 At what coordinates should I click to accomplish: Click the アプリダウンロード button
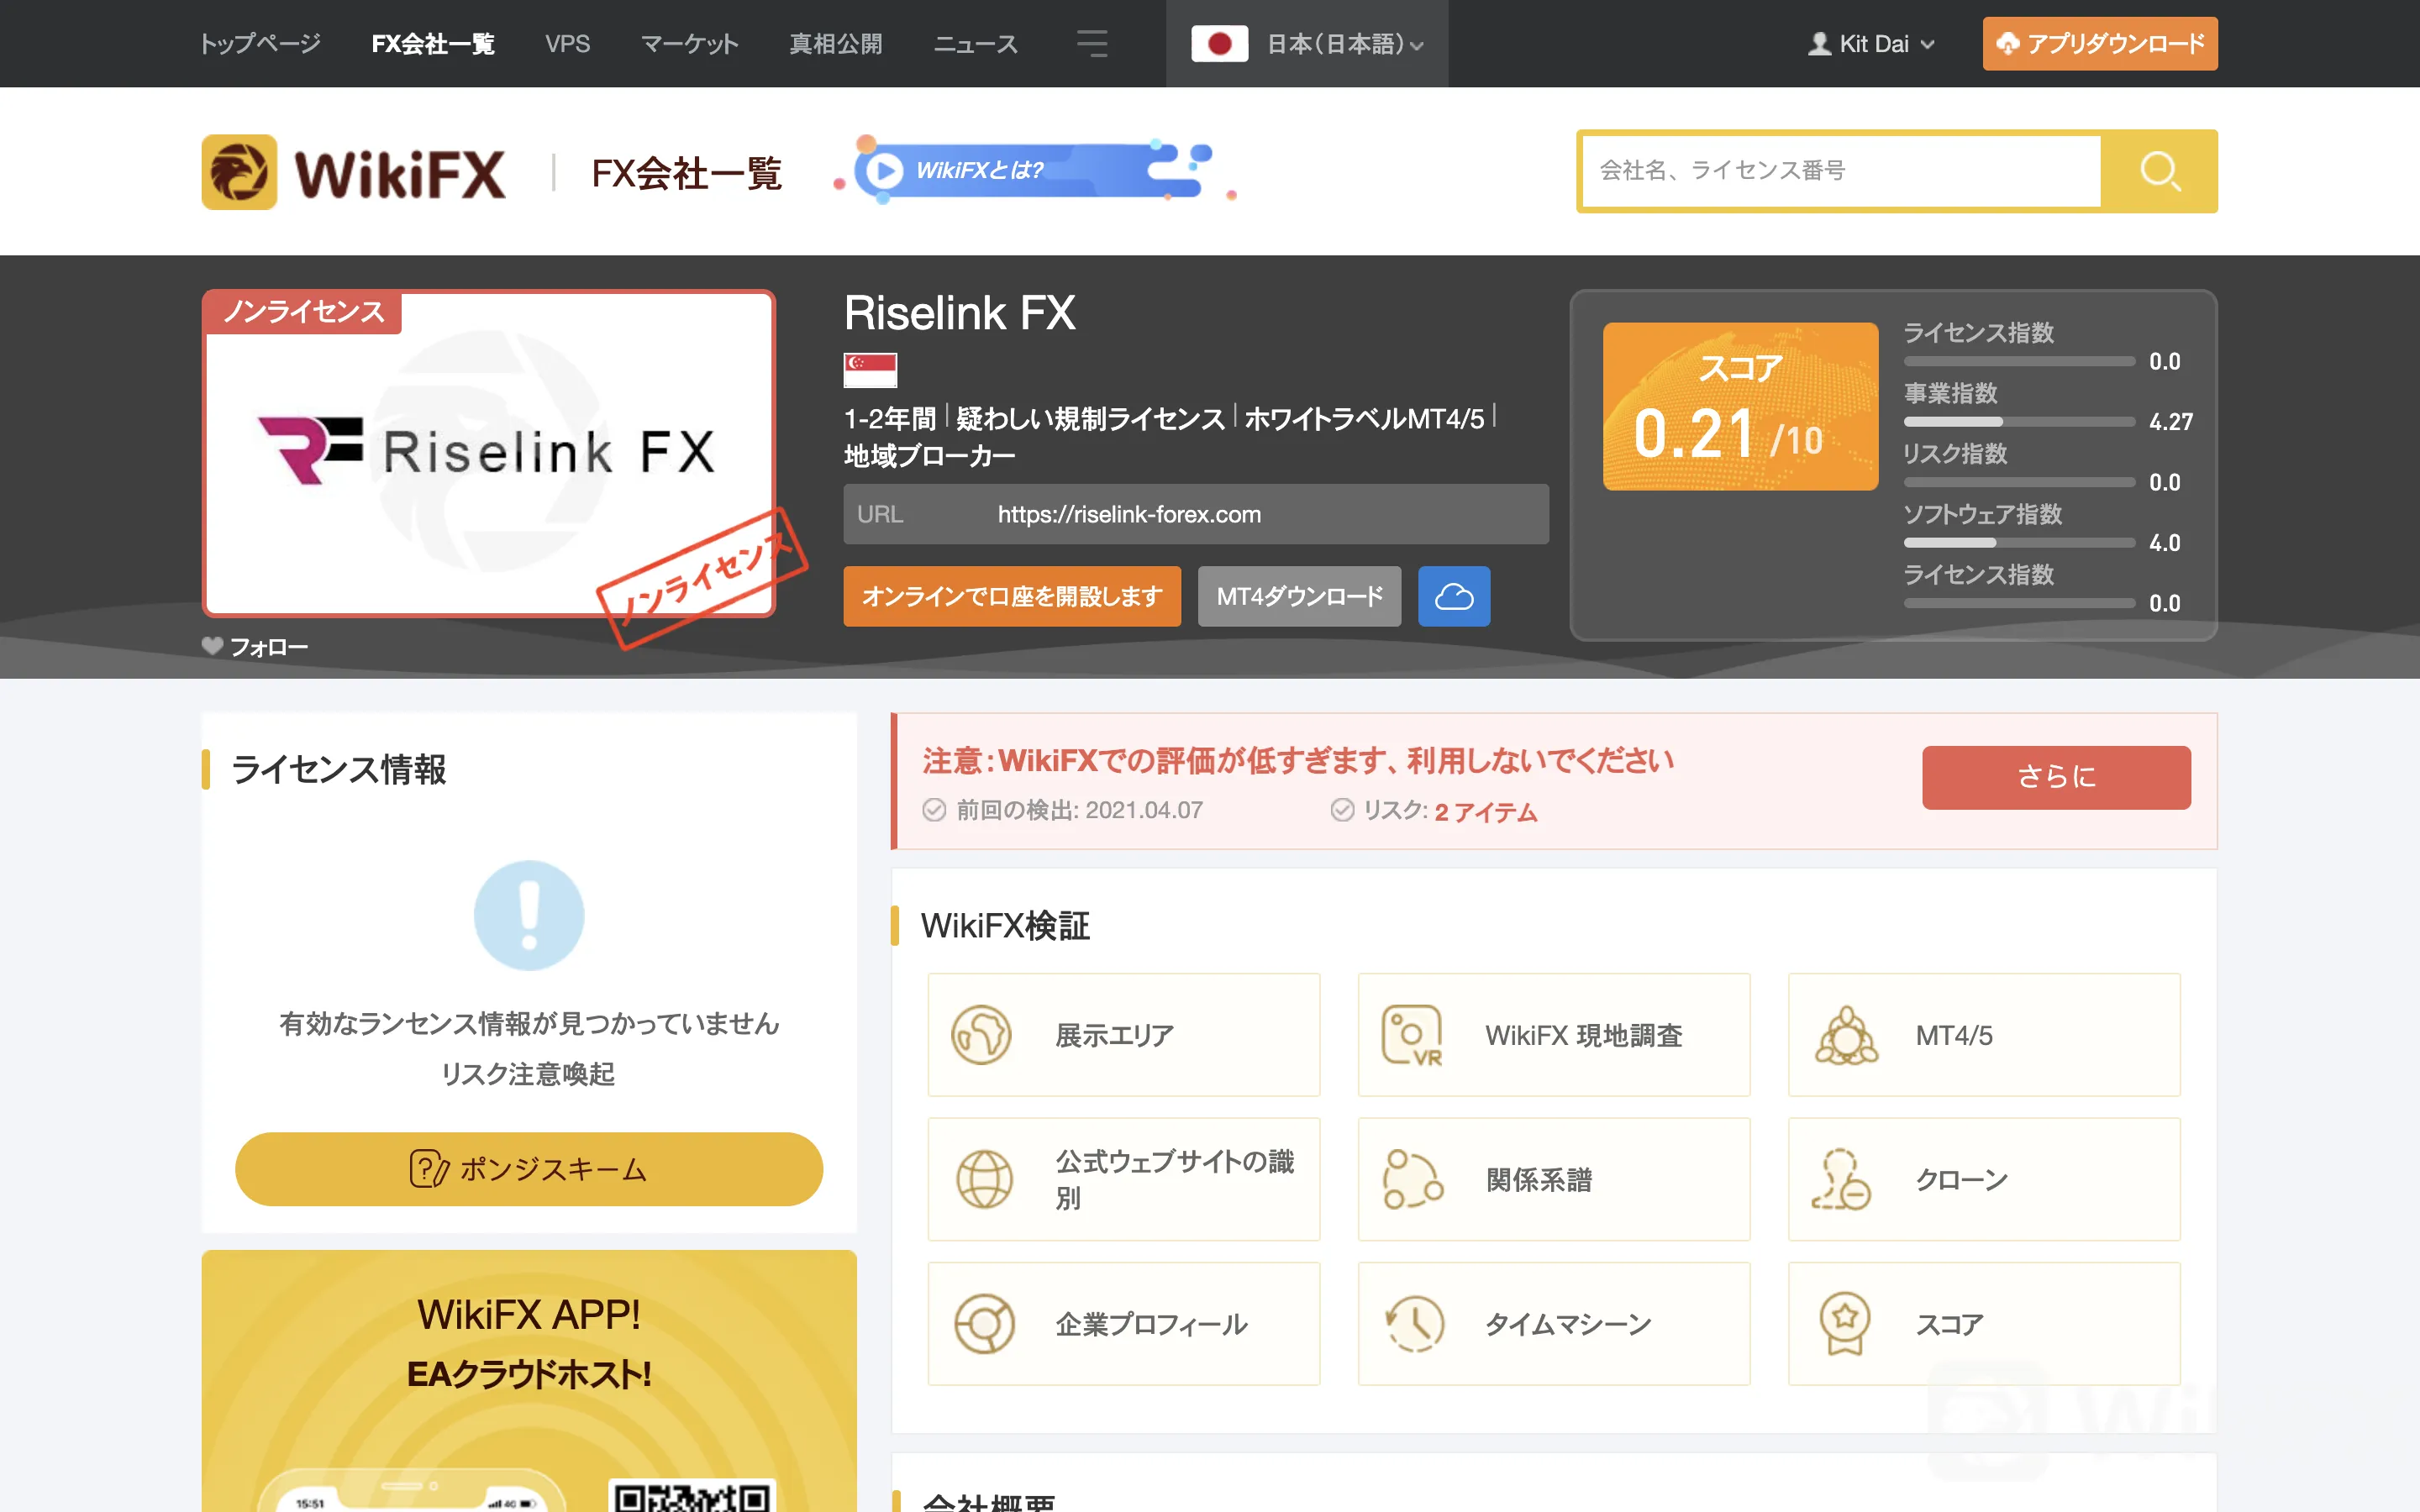pos(2100,44)
